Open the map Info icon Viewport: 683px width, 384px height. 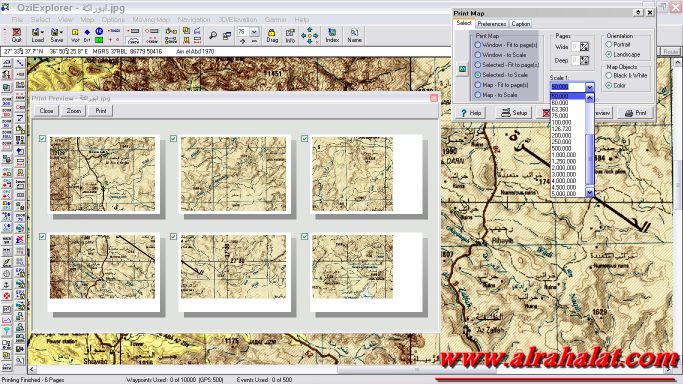click(x=290, y=35)
